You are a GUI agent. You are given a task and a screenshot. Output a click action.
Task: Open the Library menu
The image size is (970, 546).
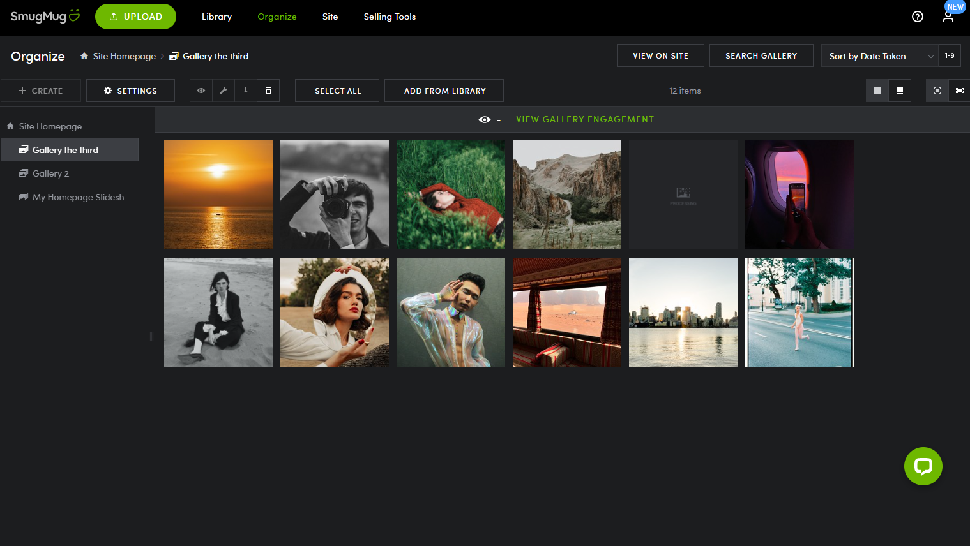coord(217,17)
